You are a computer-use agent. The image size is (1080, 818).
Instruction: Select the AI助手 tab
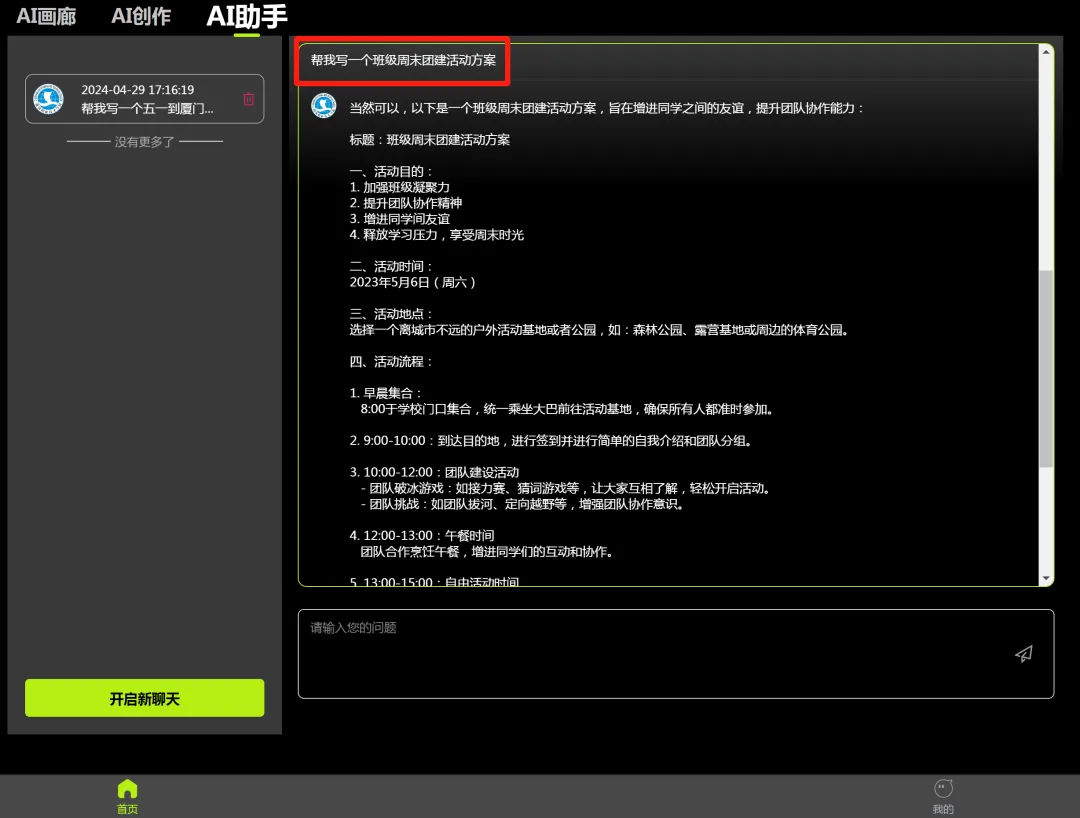pos(246,16)
